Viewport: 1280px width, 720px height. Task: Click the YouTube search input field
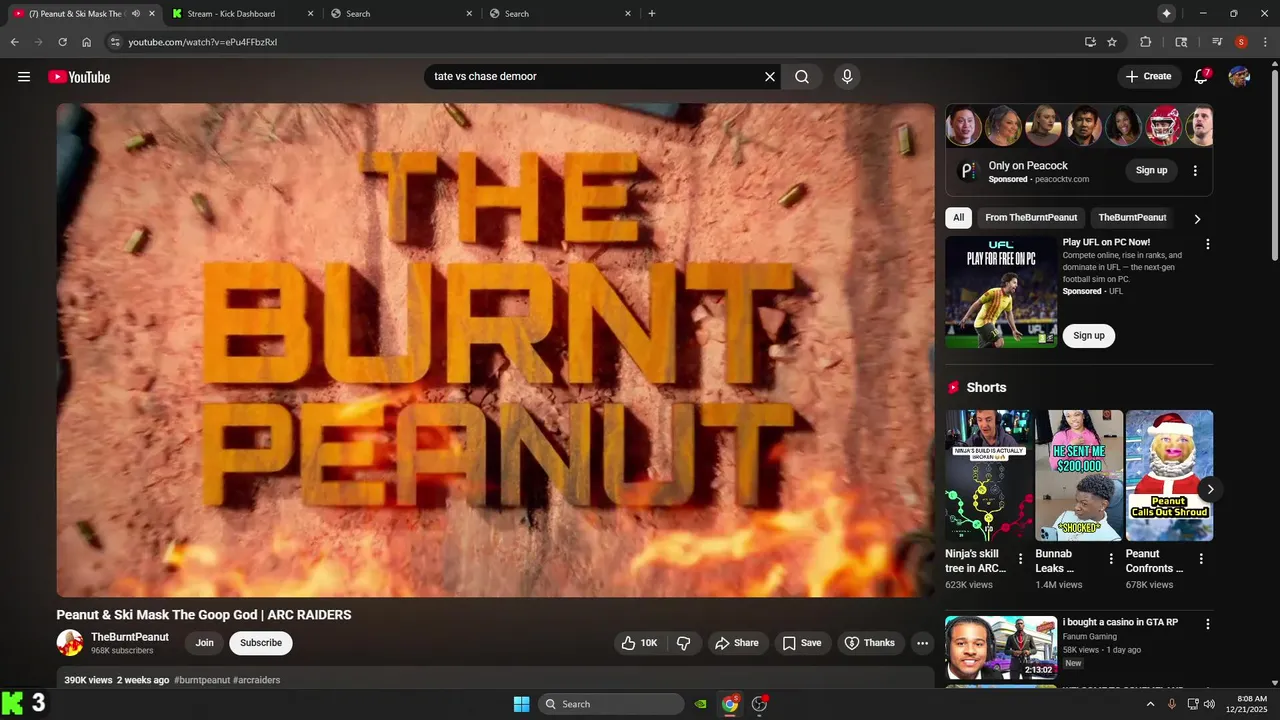592,77
